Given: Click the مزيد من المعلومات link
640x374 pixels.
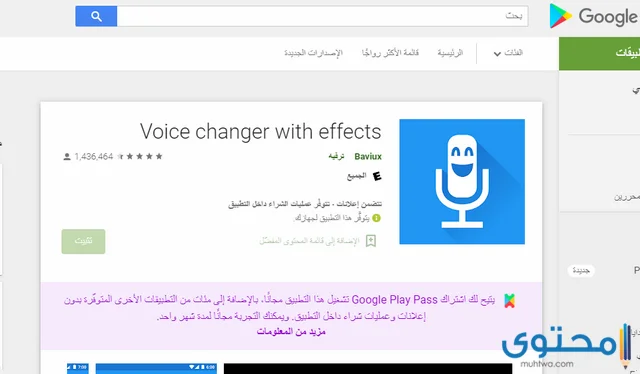Looking at the screenshot, I should point(291,332).
